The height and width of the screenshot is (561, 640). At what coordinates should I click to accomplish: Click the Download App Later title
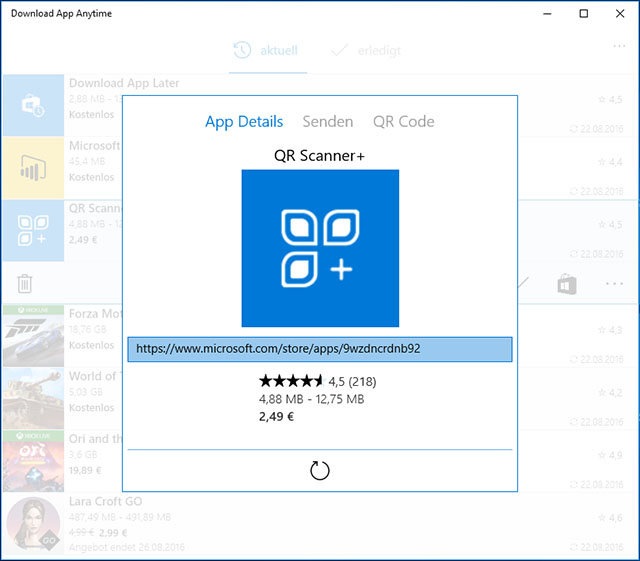[x=124, y=83]
